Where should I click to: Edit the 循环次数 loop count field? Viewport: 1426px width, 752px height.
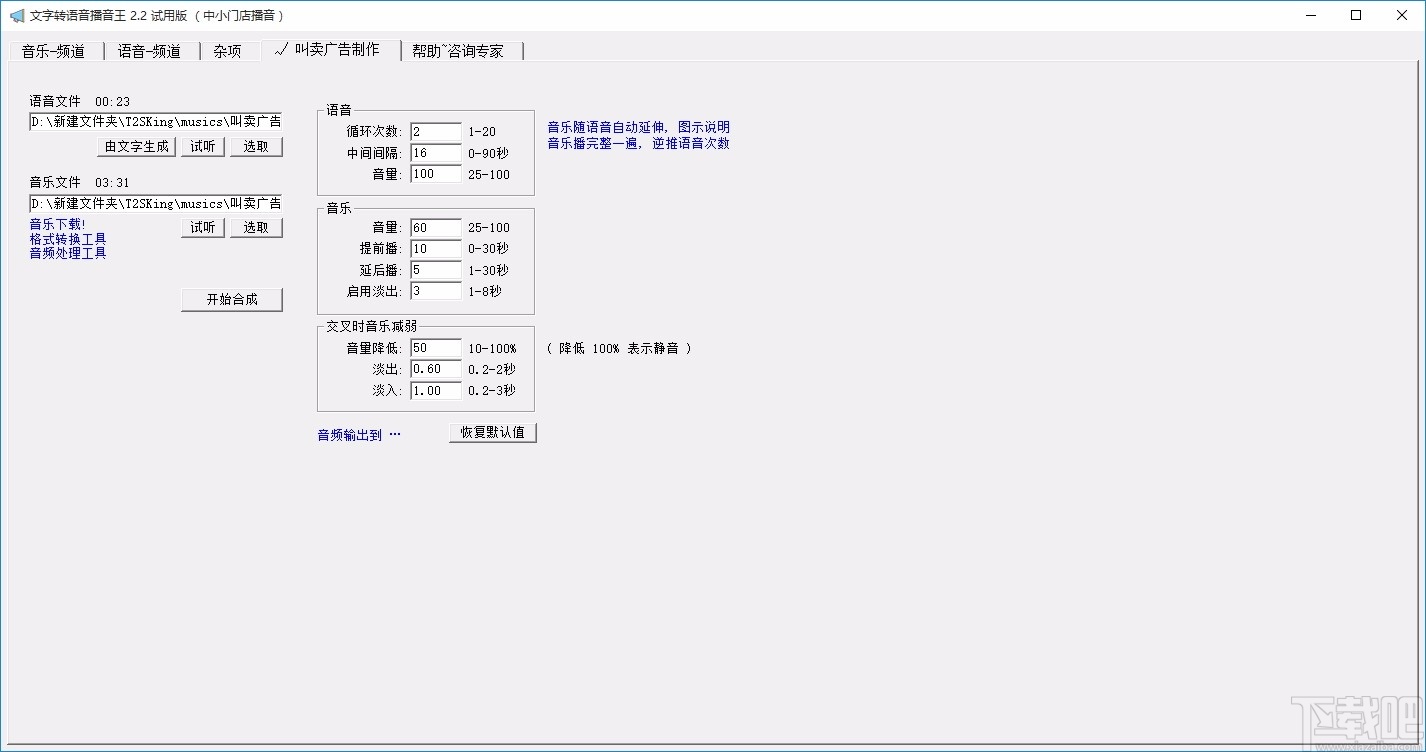[435, 131]
